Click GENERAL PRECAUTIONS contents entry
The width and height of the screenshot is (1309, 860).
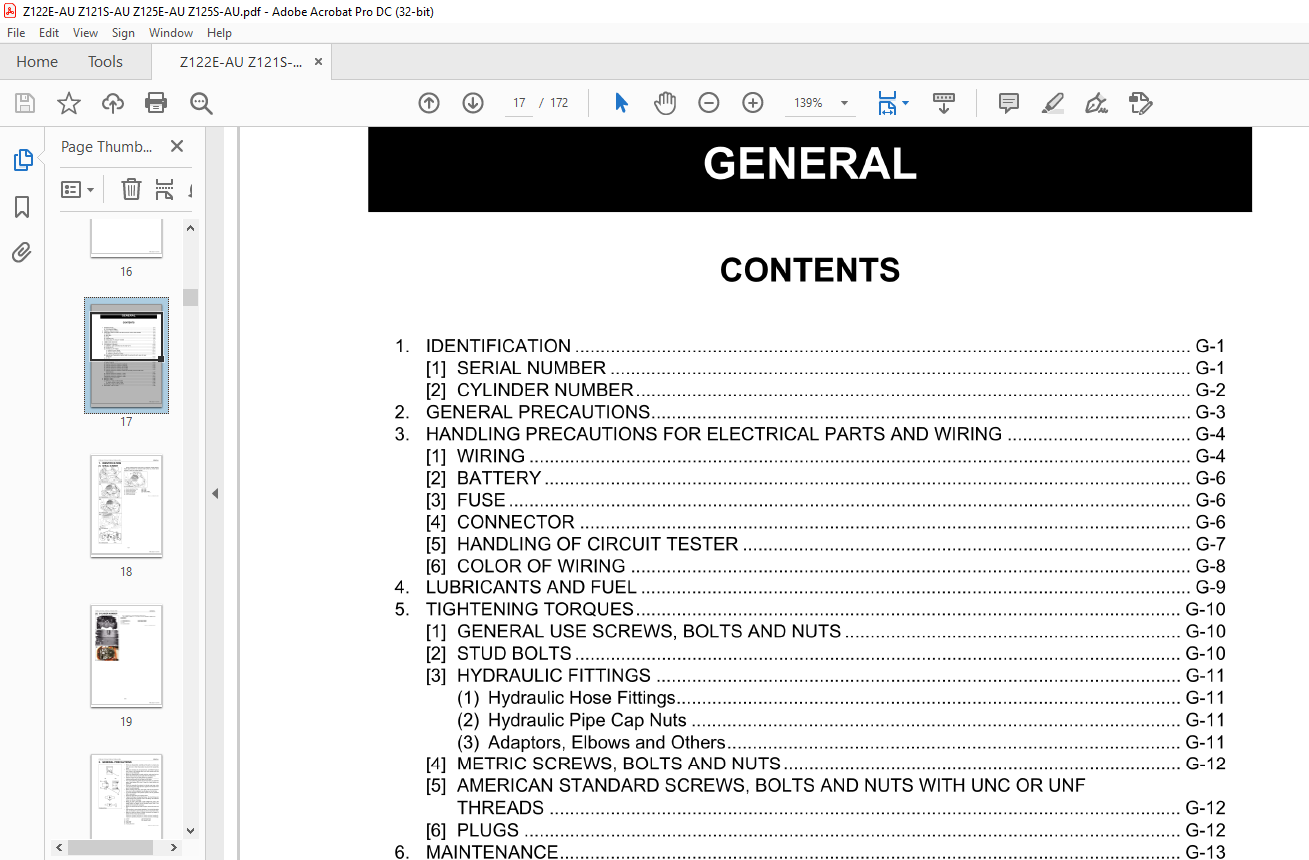coord(810,412)
